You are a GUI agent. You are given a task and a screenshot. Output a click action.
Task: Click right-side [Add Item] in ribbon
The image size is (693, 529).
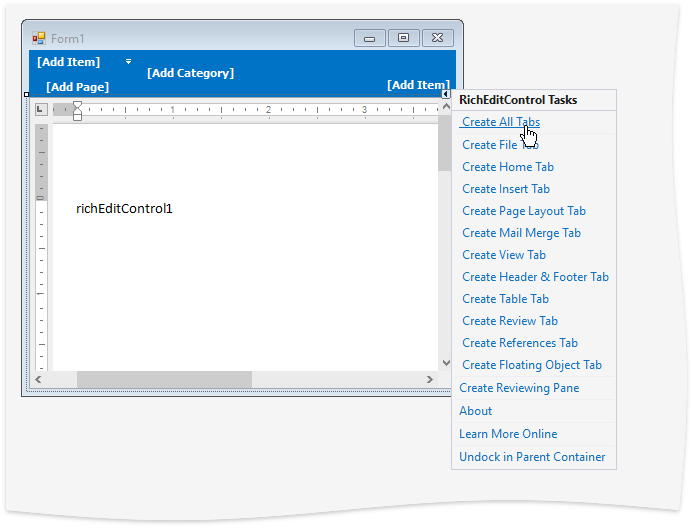click(418, 85)
